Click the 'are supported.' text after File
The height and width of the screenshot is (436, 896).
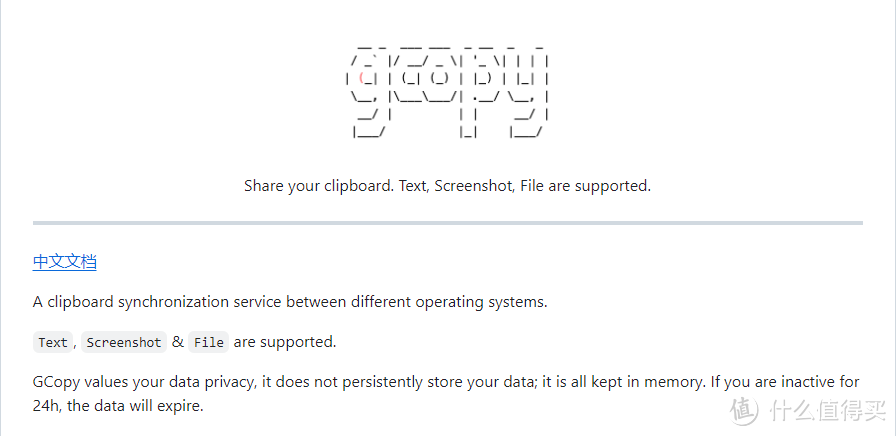click(285, 342)
